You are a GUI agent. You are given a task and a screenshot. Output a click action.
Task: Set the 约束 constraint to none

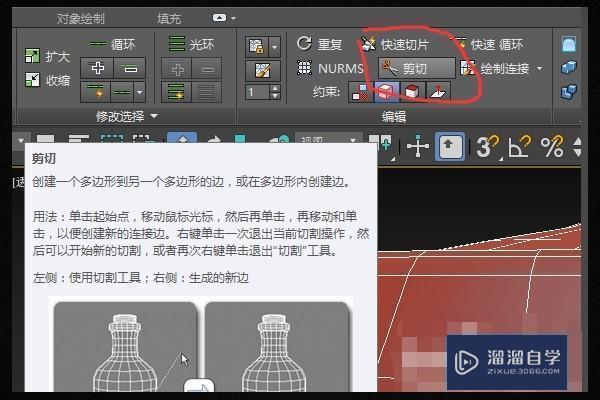click(360, 92)
